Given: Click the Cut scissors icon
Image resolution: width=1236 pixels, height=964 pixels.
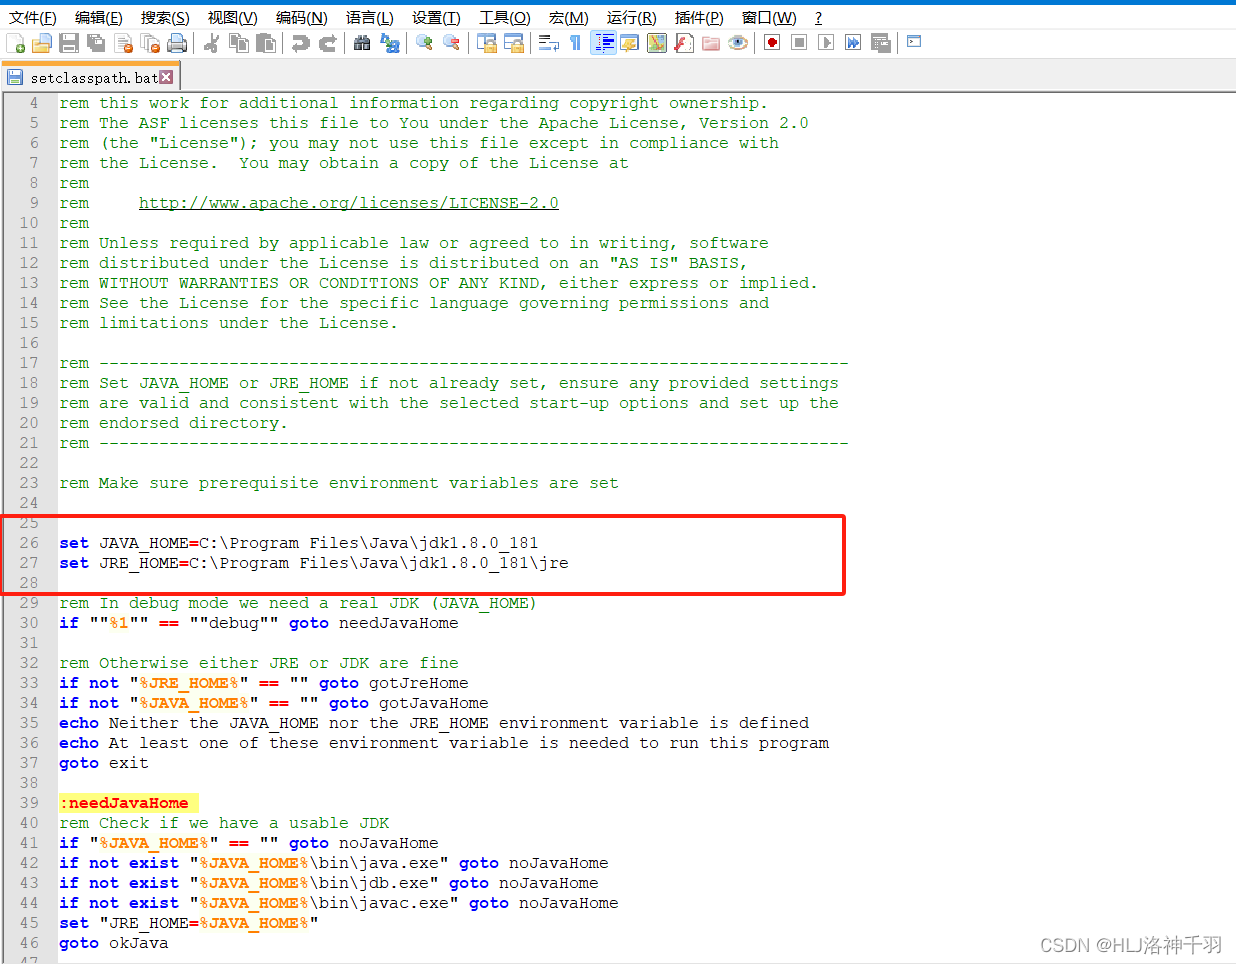Looking at the screenshot, I should (x=213, y=43).
